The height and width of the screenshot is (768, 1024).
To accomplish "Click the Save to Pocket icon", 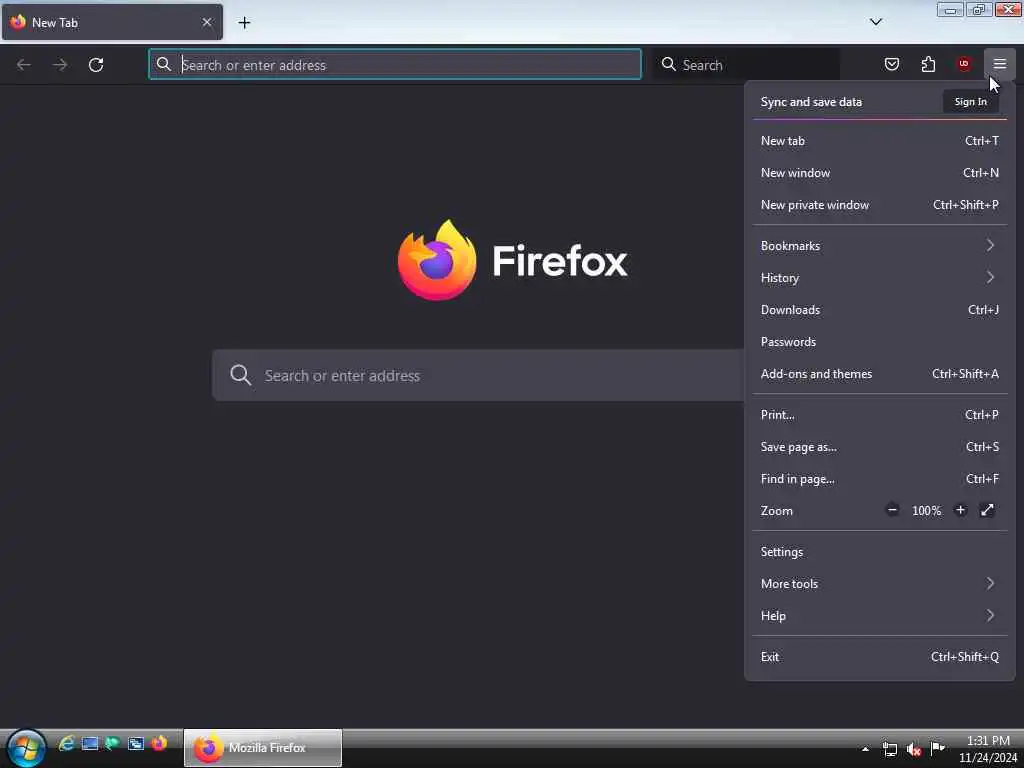I will coord(891,64).
